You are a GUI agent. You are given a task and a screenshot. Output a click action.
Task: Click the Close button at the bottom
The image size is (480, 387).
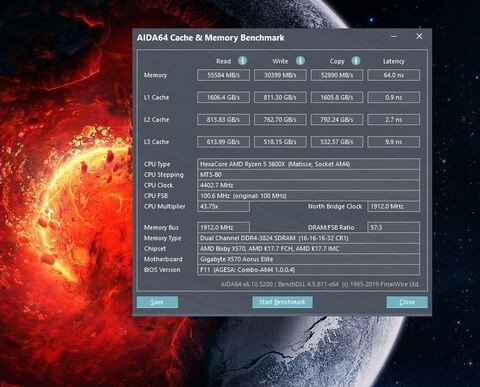[x=407, y=302]
